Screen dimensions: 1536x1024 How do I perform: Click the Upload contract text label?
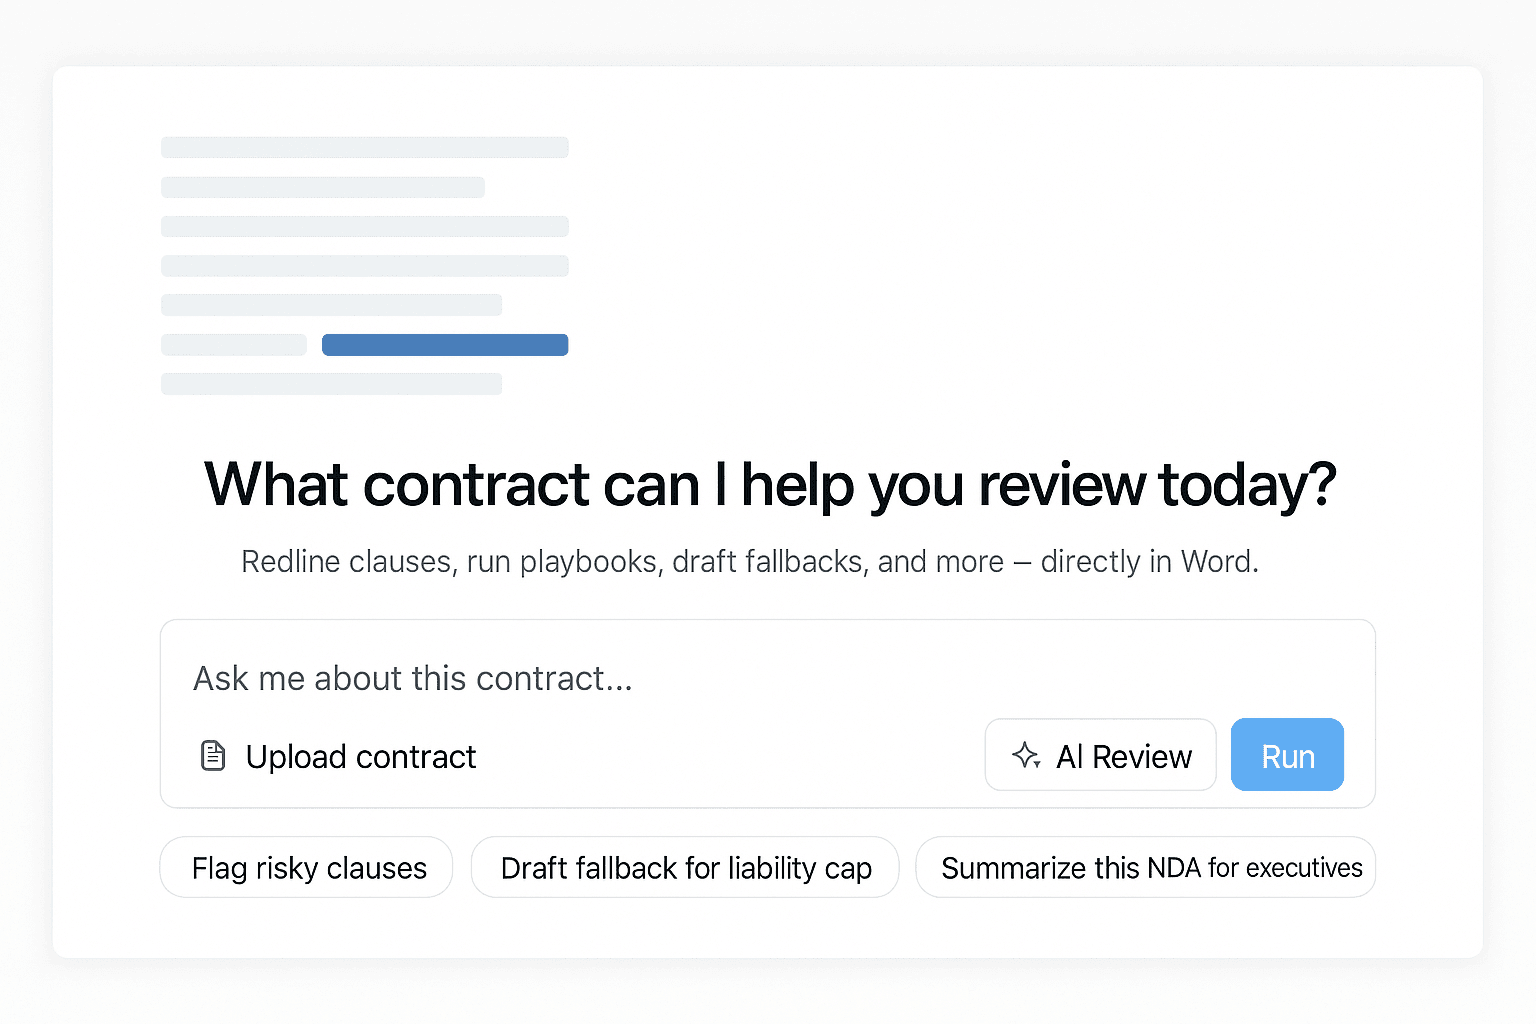361,757
